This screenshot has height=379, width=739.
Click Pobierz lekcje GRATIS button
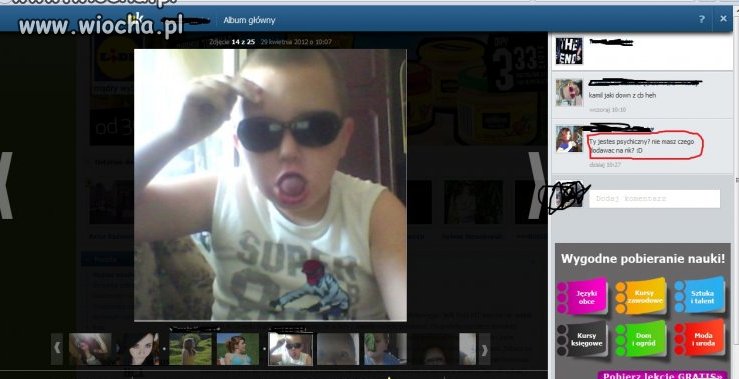[x=662, y=375]
